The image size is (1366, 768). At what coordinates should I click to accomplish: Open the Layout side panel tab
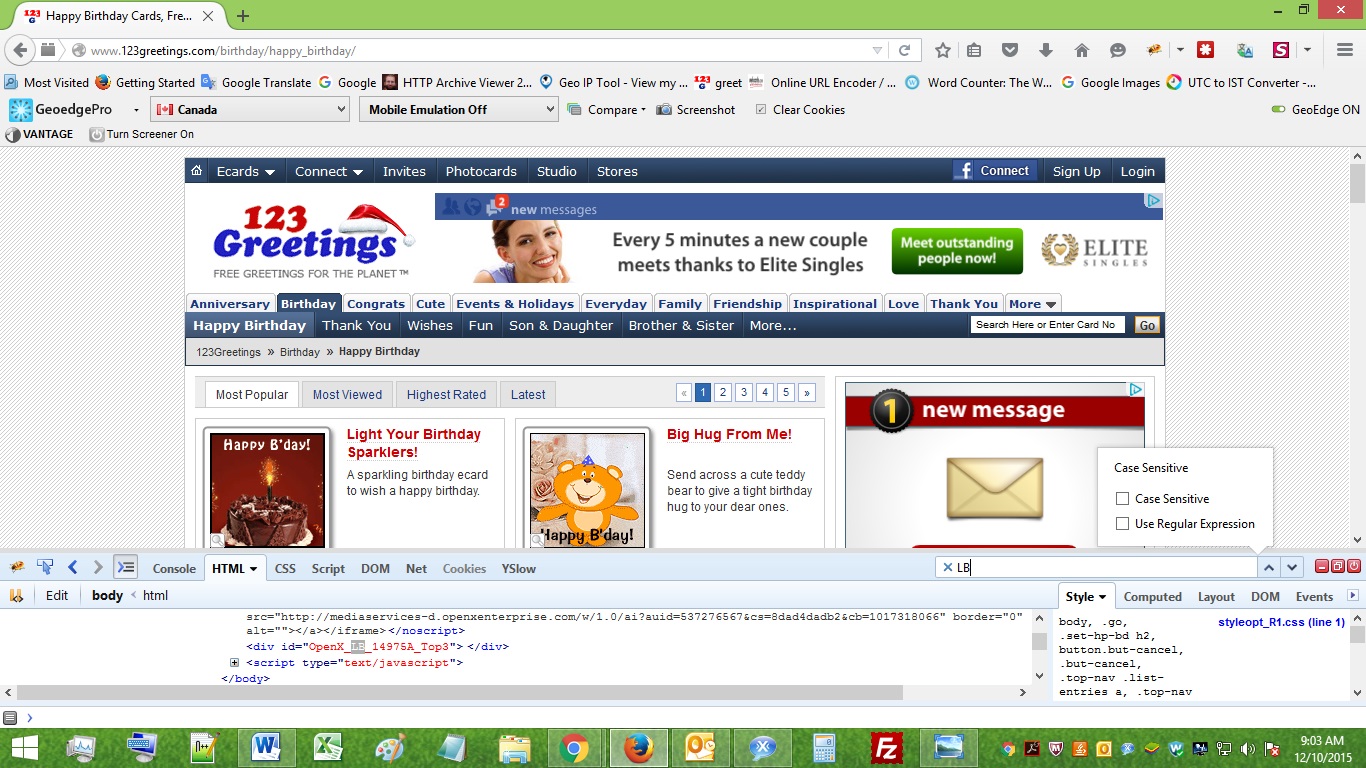pyautogui.click(x=1216, y=597)
